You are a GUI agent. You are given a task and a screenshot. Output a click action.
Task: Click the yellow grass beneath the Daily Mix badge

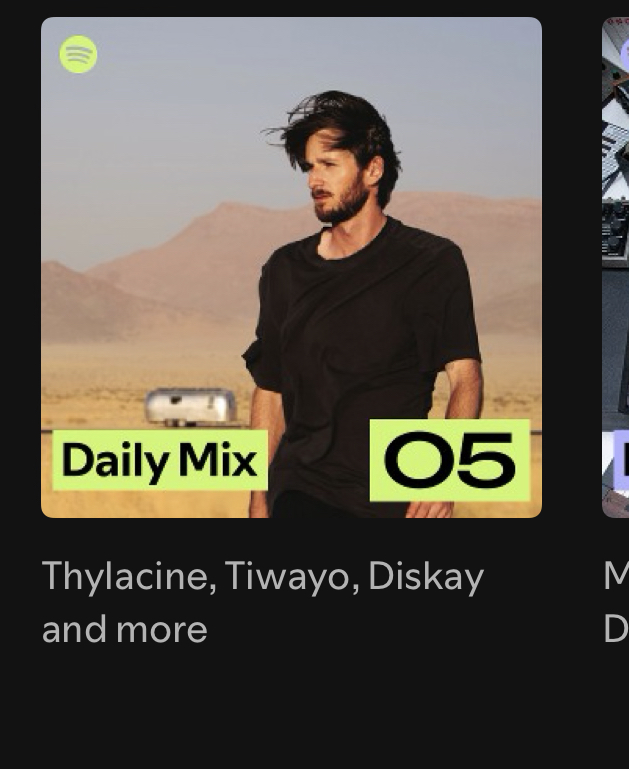click(x=147, y=504)
